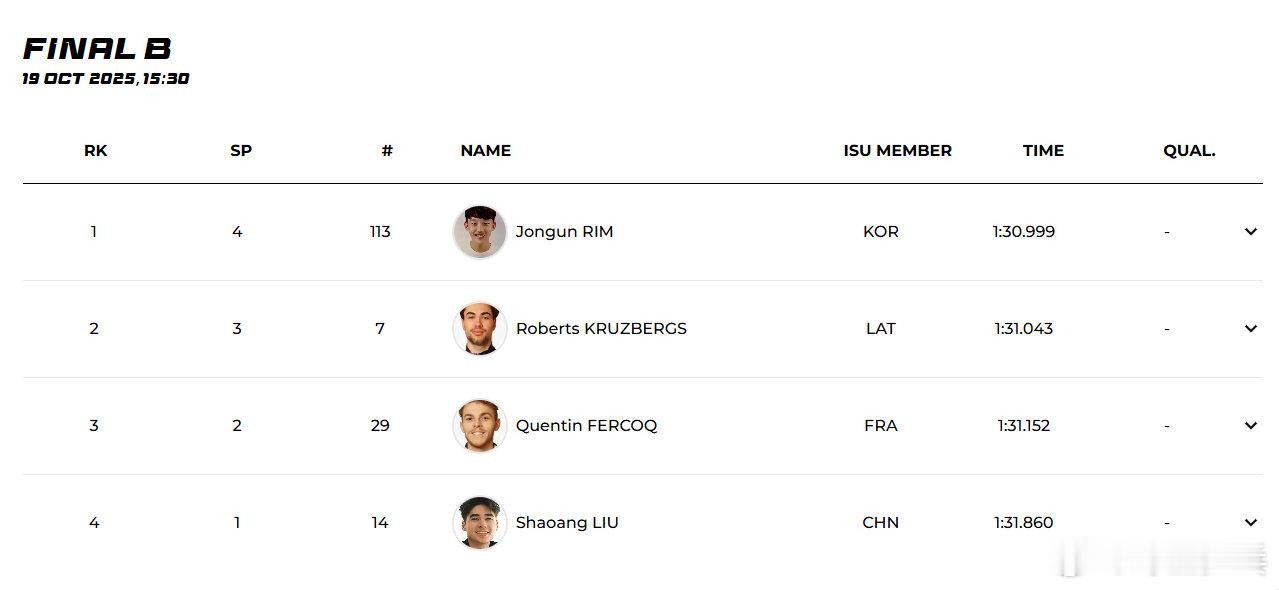1279x590 pixels.
Task: Open Shaoang LIU's athlete name link
Action: (x=567, y=523)
